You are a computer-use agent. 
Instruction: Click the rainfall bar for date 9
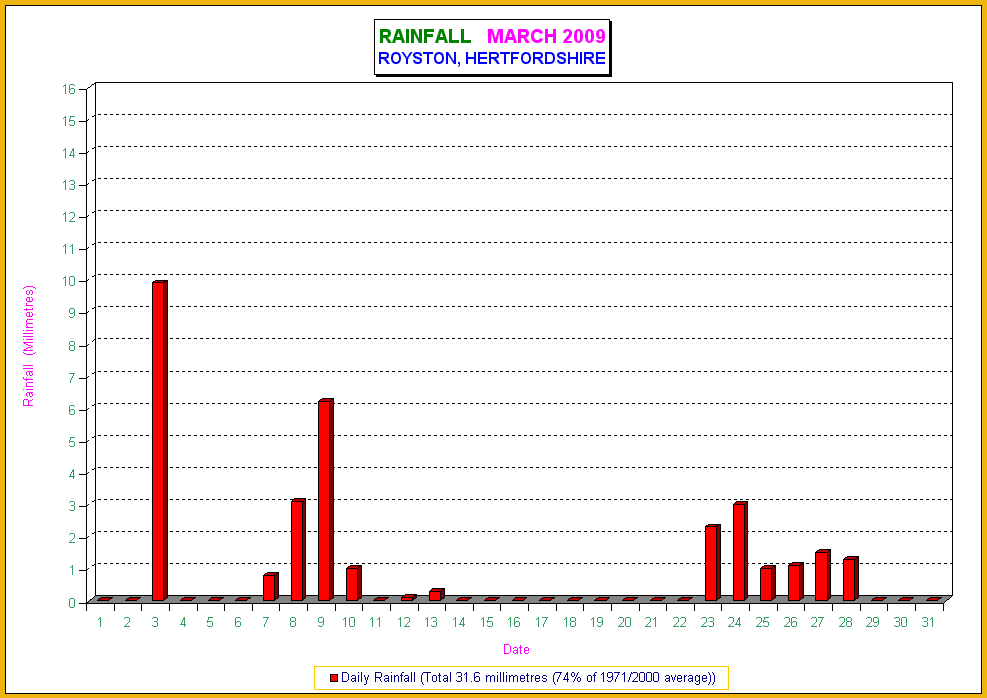click(325, 500)
